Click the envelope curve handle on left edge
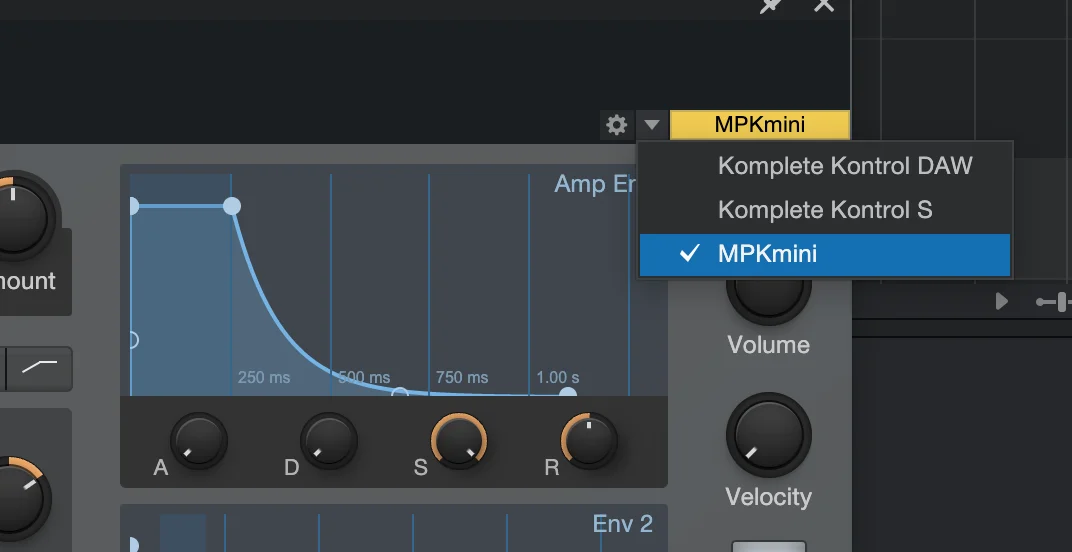The width and height of the screenshot is (1072, 552). coord(133,340)
